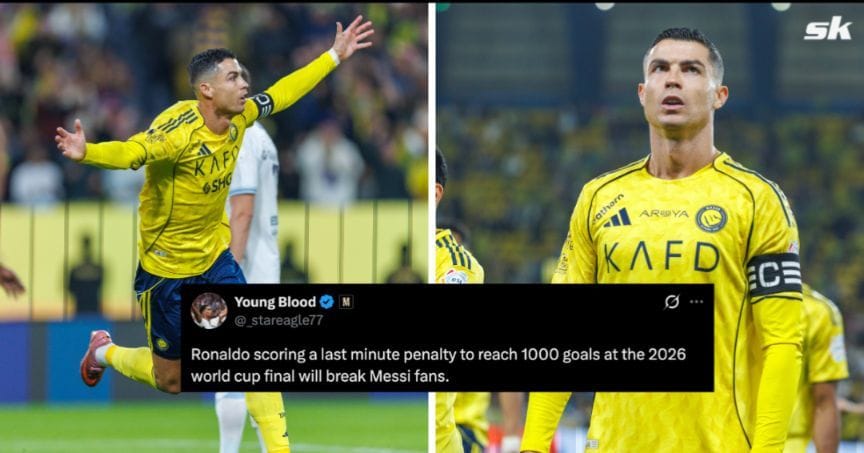Open Young Blood's round profile avatar
Image resolution: width=864 pixels, height=453 pixels.
209,311
